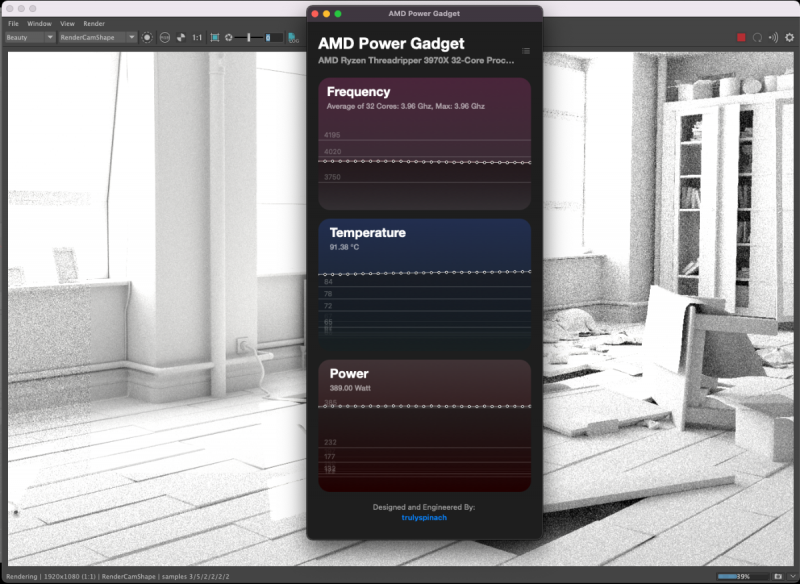Open the Window menu in render view

(x=39, y=23)
